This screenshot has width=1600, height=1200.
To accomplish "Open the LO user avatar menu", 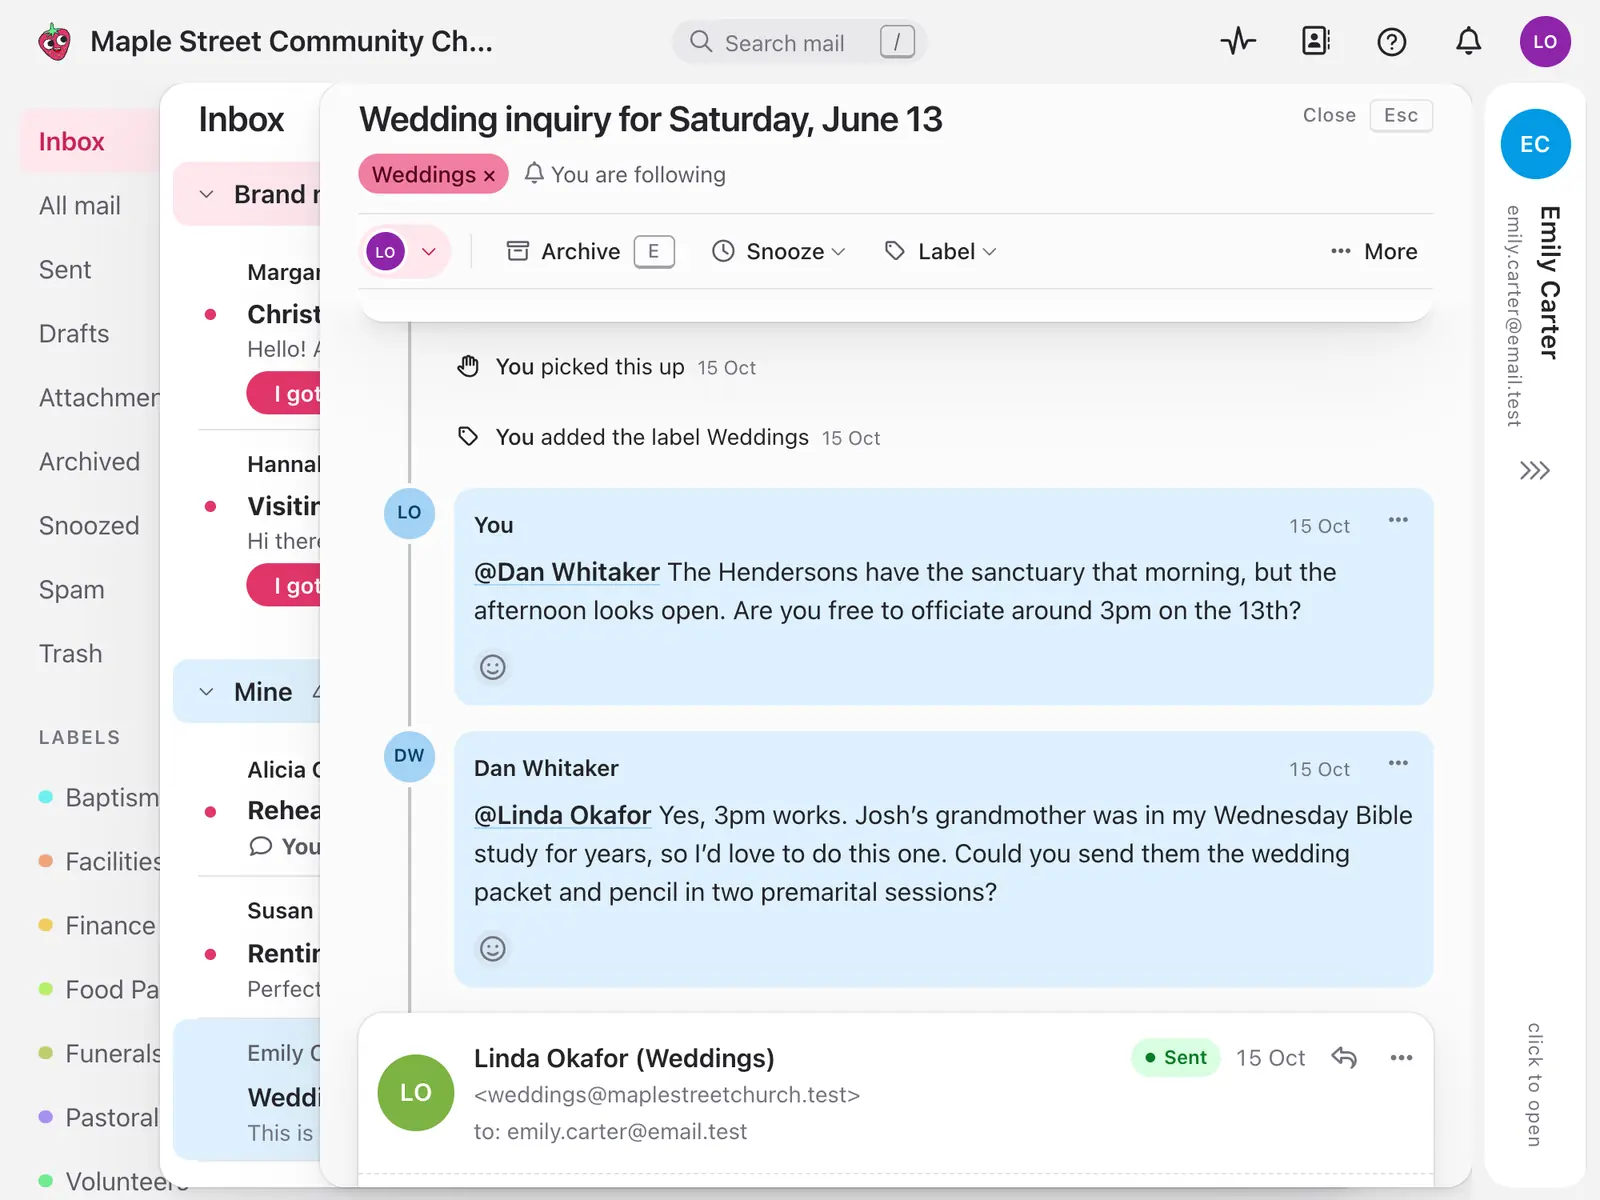I will tap(1545, 42).
